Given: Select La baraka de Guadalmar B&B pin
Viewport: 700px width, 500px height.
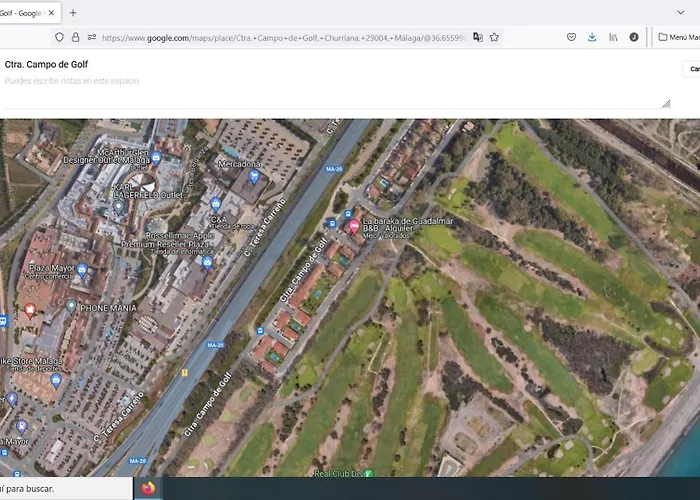Looking at the screenshot, I should 353,227.
